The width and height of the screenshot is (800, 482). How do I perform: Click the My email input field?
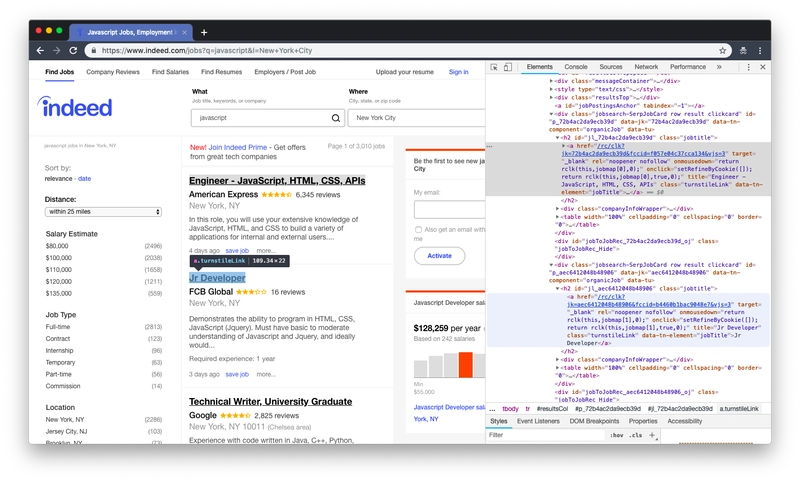click(449, 210)
